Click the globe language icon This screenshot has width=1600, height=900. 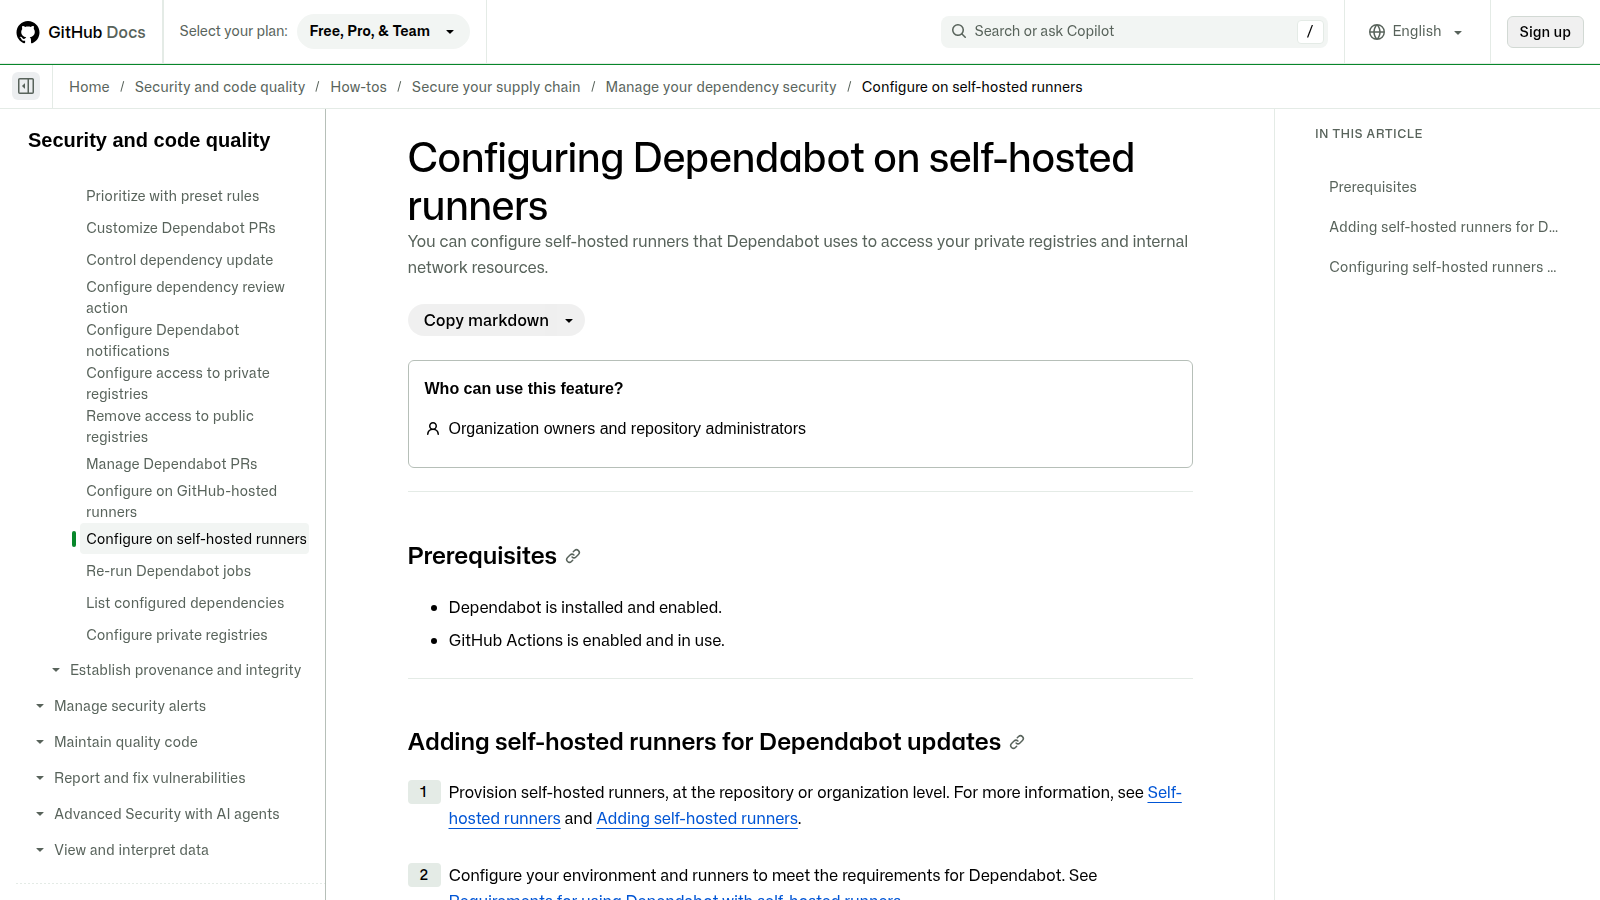1377,32
